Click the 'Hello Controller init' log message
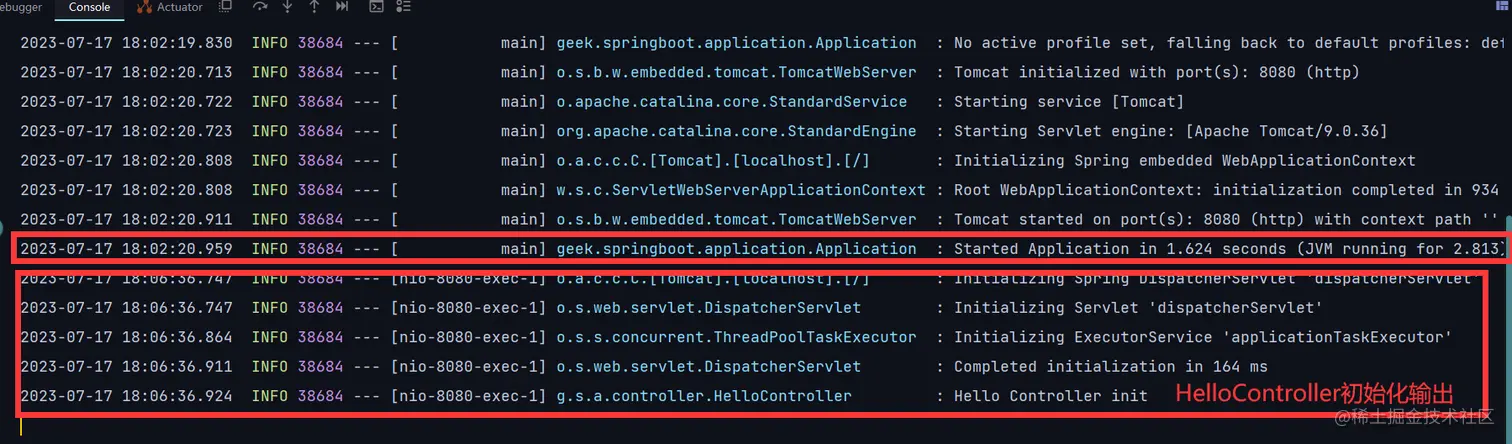 pos(1051,396)
